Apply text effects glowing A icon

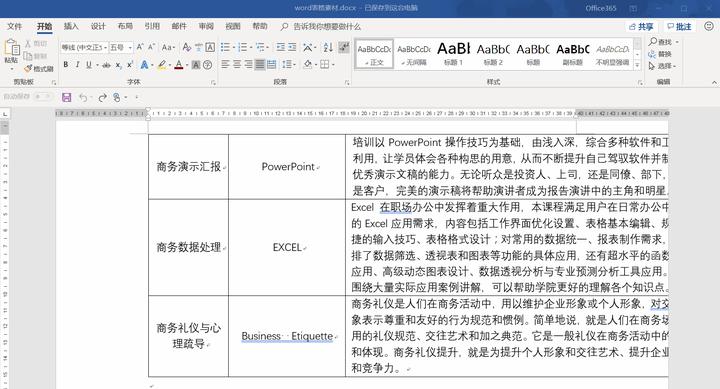pyautogui.click(x=144, y=65)
